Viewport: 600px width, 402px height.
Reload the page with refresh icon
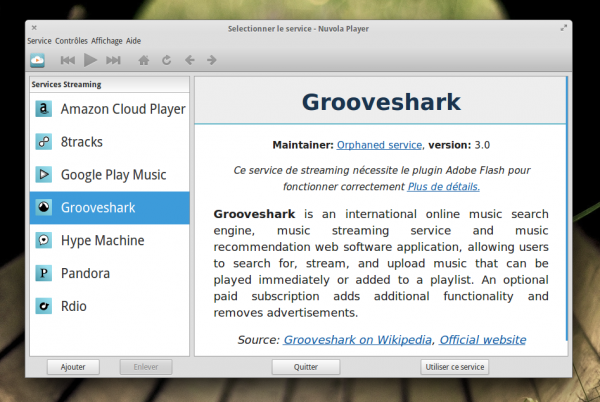point(166,60)
